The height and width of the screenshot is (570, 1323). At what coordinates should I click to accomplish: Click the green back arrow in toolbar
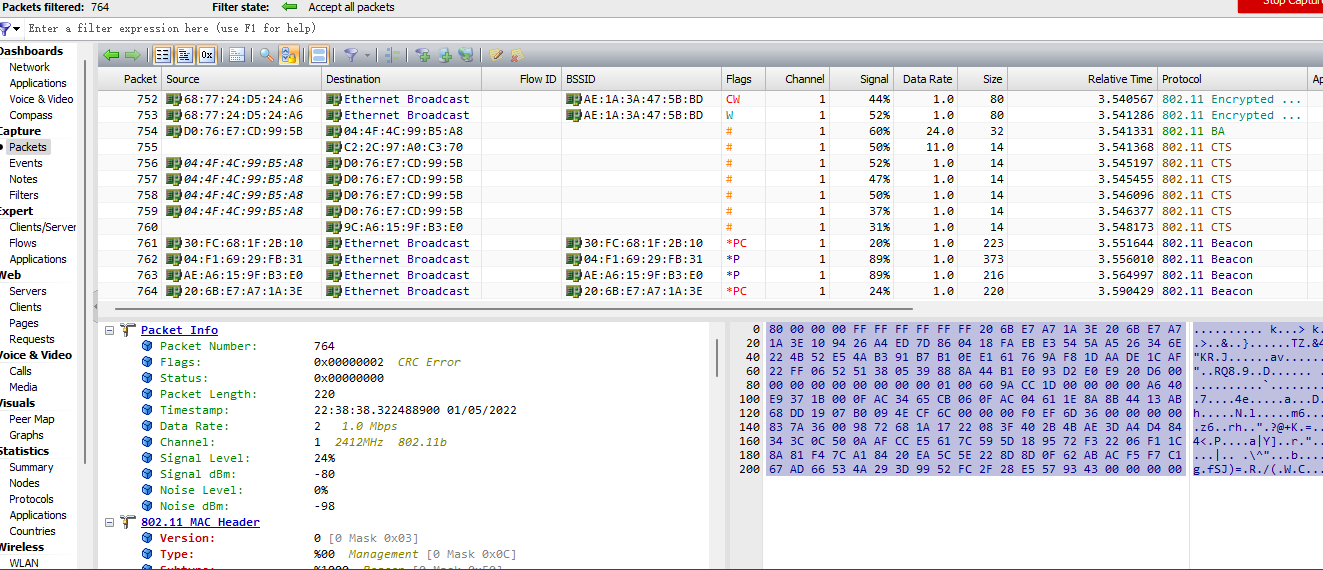pos(111,55)
